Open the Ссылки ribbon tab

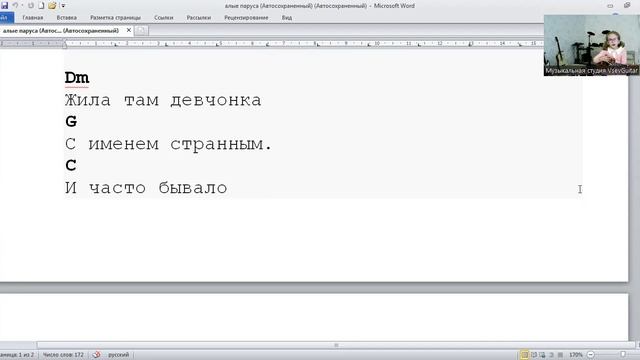tap(164, 18)
